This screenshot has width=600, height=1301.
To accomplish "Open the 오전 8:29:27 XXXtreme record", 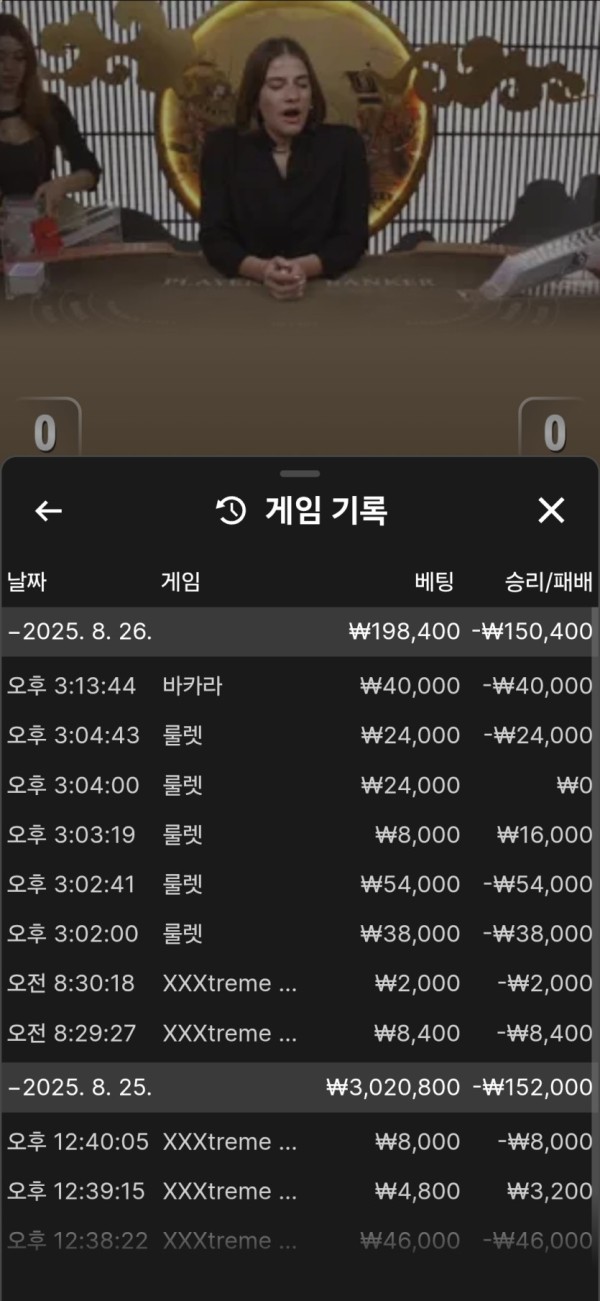I will click(300, 1033).
